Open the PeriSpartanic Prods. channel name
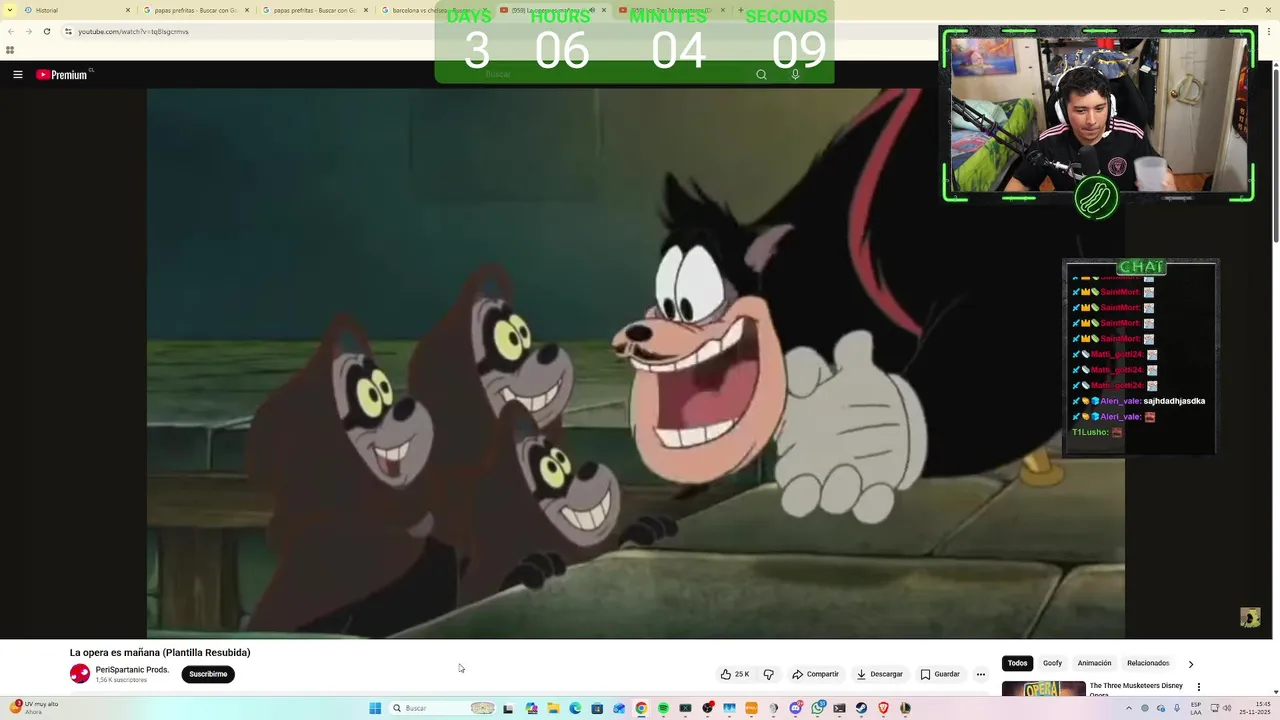Image resolution: width=1280 pixels, height=720 pixels. (x=132, y=670)
